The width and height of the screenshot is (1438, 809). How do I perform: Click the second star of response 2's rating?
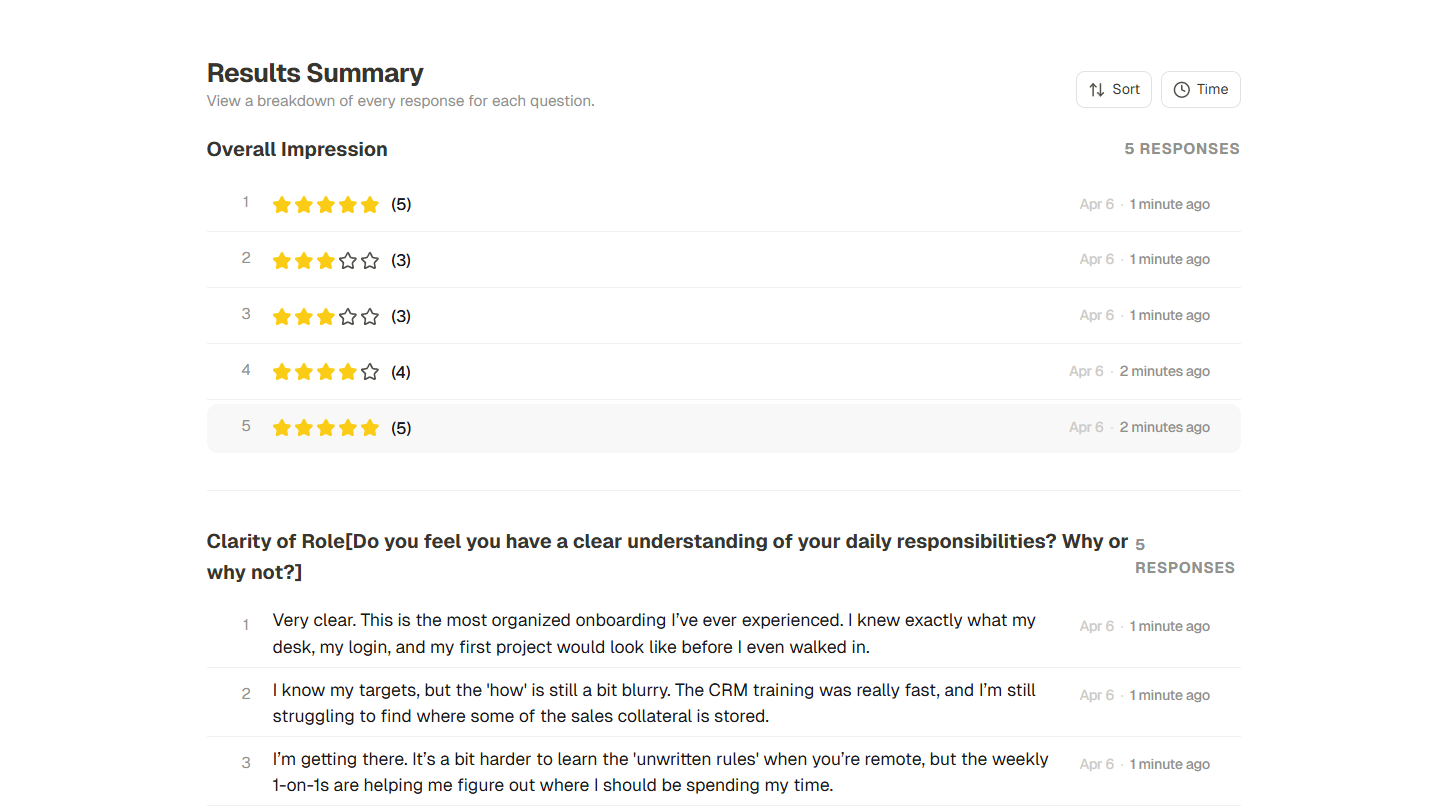click(304, 260)
